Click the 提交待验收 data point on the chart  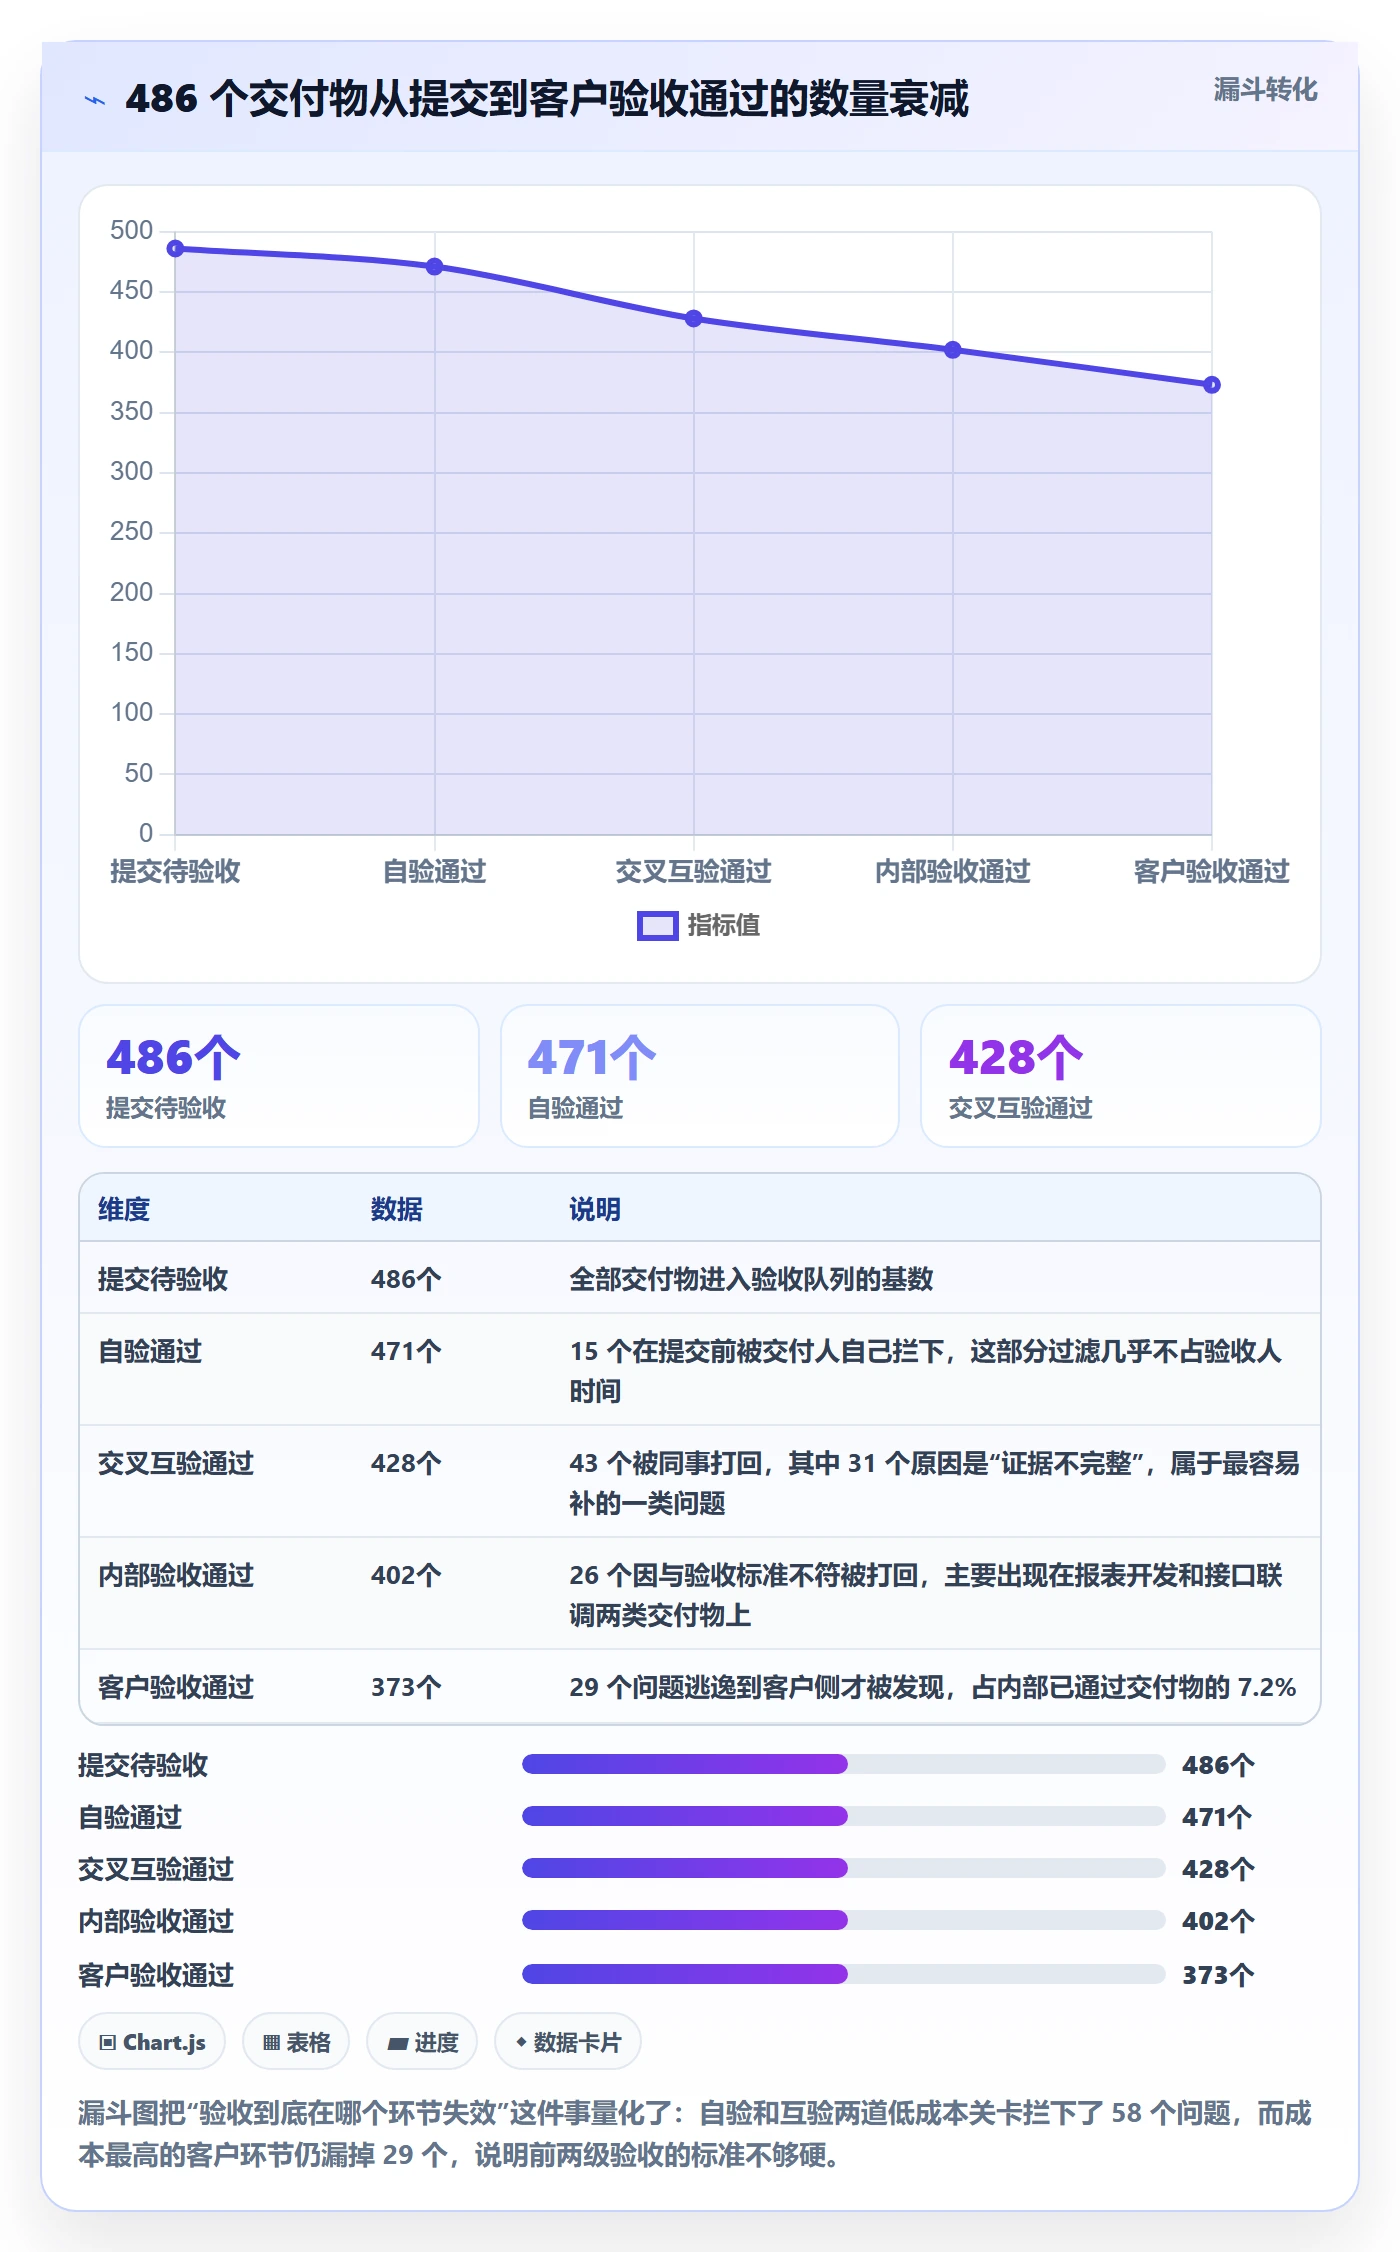pos(175,248)
